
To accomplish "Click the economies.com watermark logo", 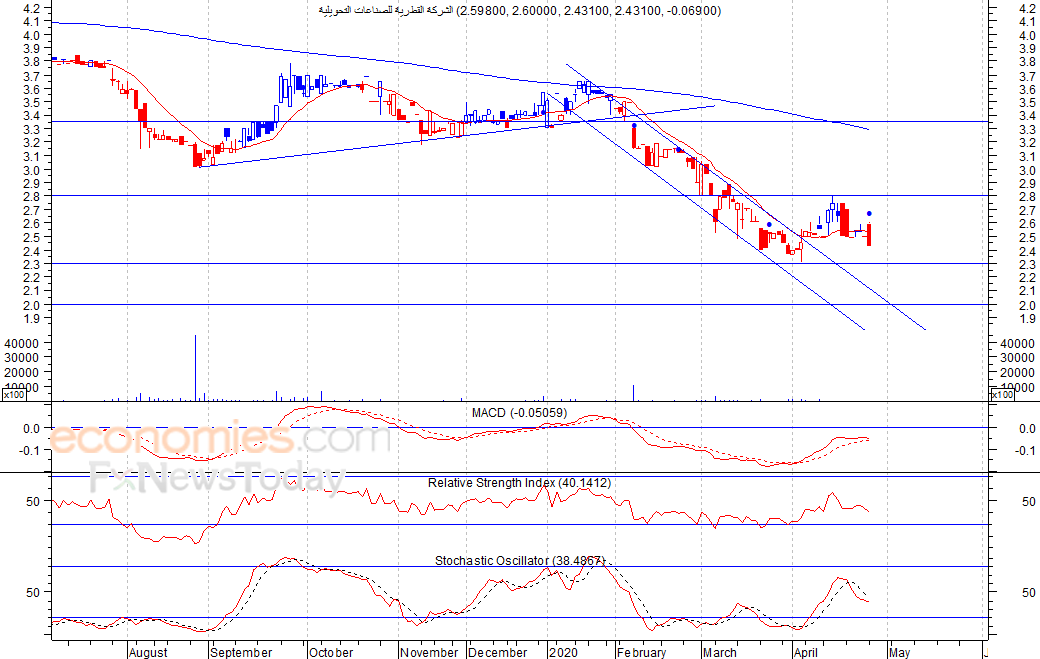I will (220, 438).
